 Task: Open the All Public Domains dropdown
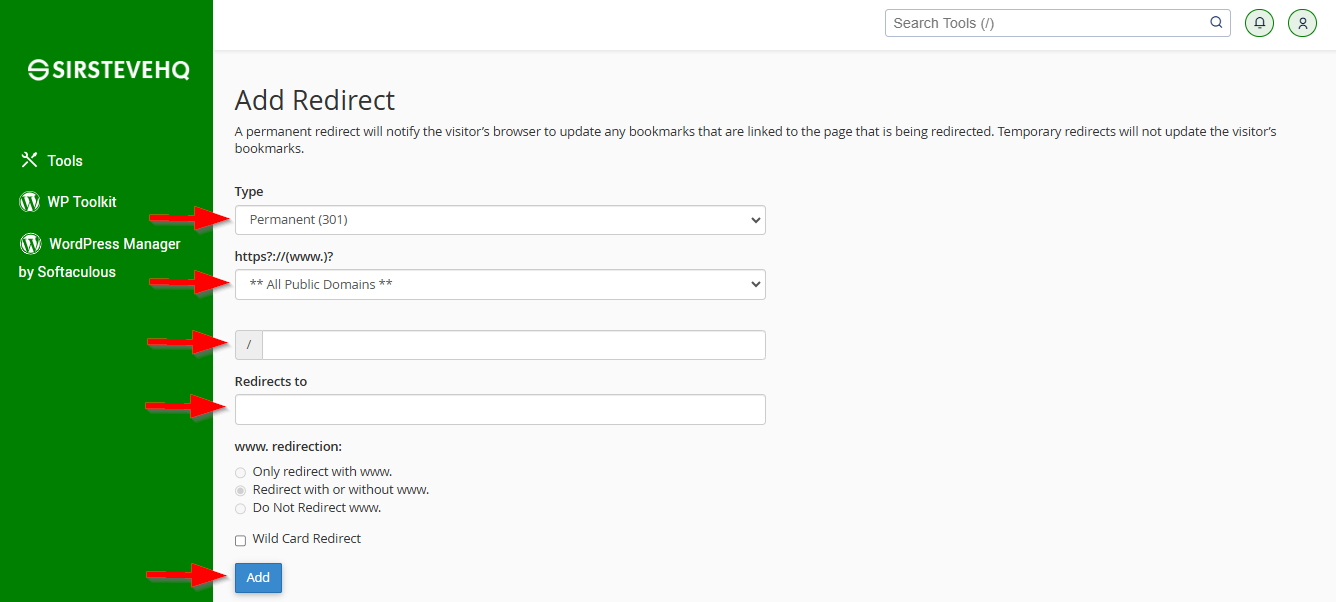[500, 284]
